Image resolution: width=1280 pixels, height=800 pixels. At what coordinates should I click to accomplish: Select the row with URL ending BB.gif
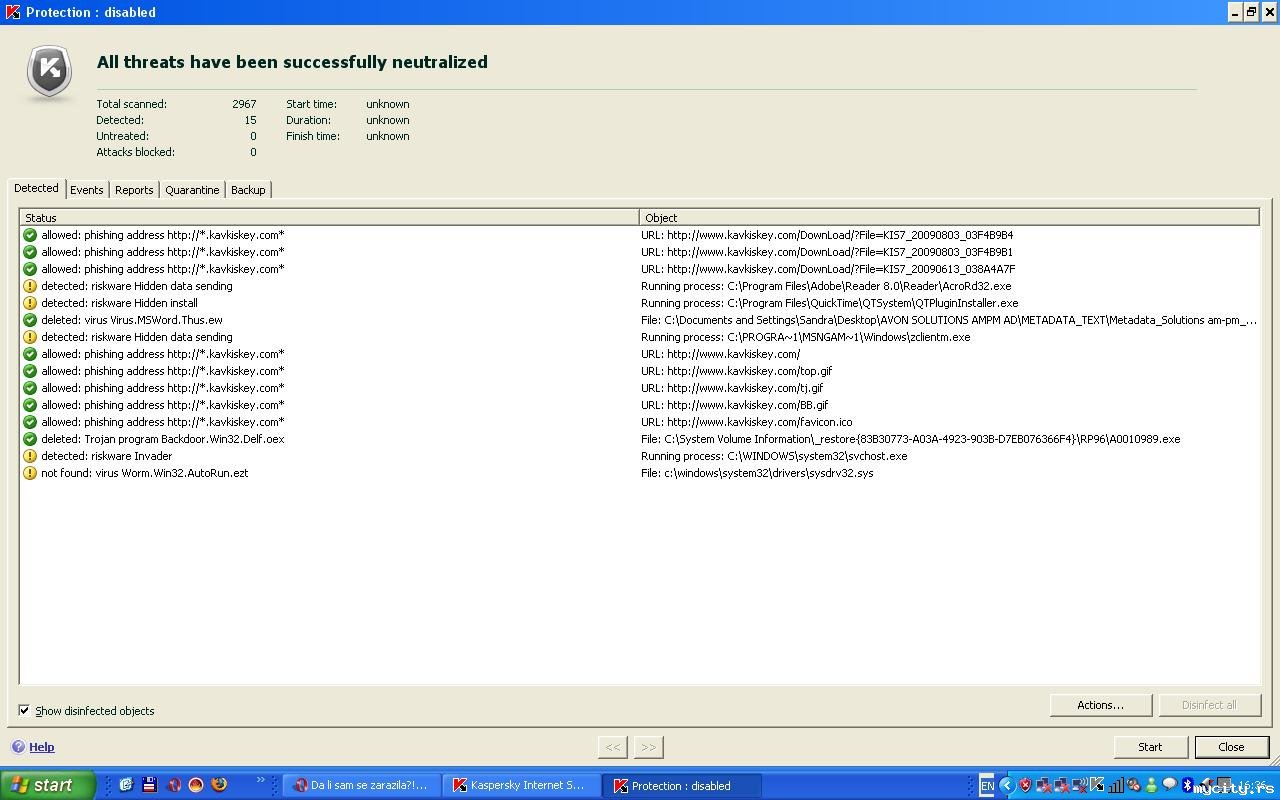point(640,405)
